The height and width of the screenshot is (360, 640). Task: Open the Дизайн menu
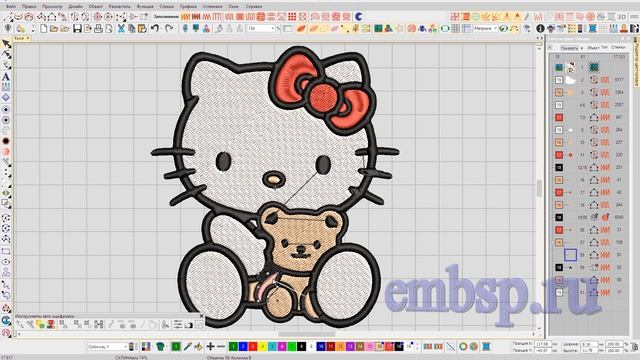(x=75, y=7)
